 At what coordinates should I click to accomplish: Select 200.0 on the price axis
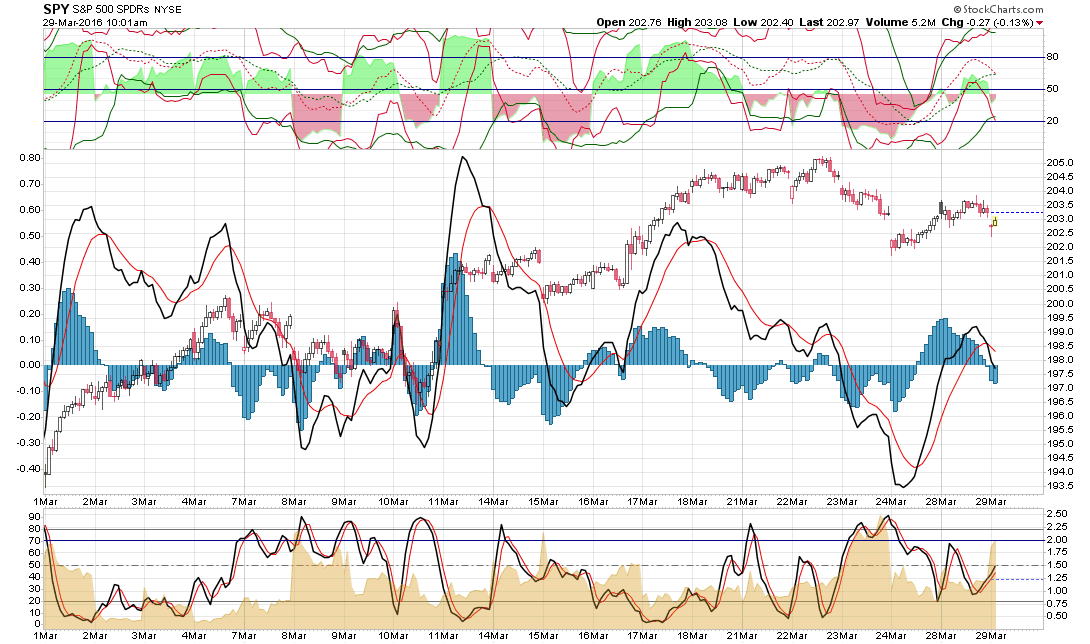(x=1059, y=303)
